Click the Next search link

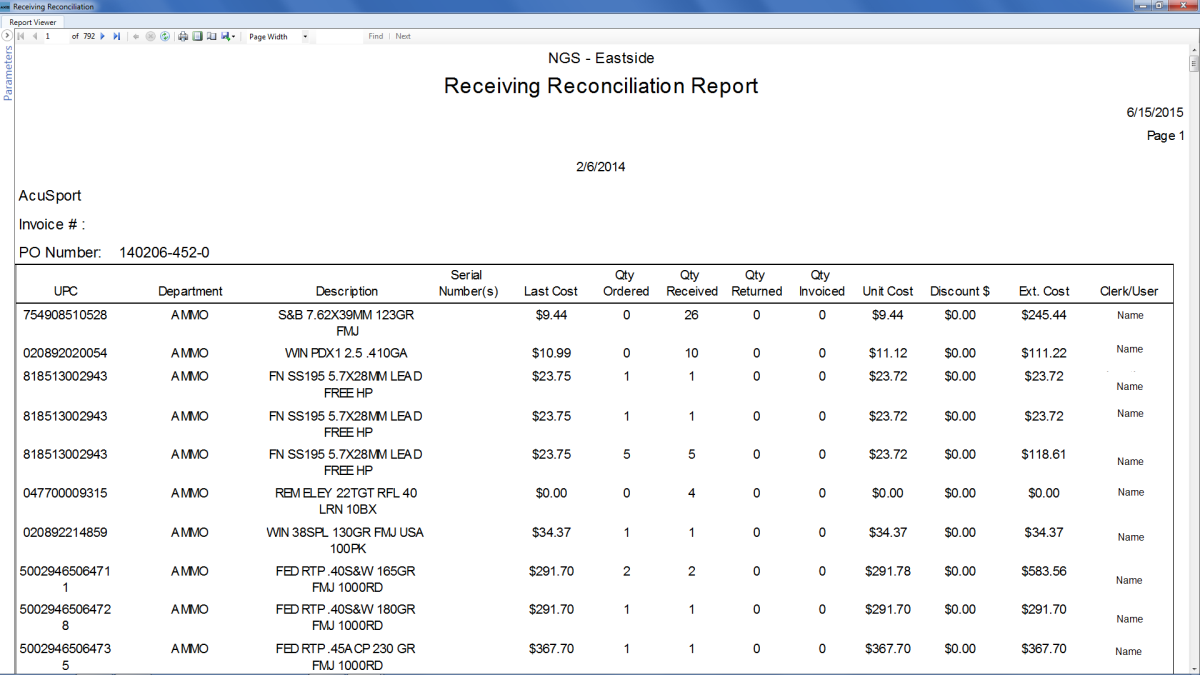pyautogui.click(x=403, y=36)
